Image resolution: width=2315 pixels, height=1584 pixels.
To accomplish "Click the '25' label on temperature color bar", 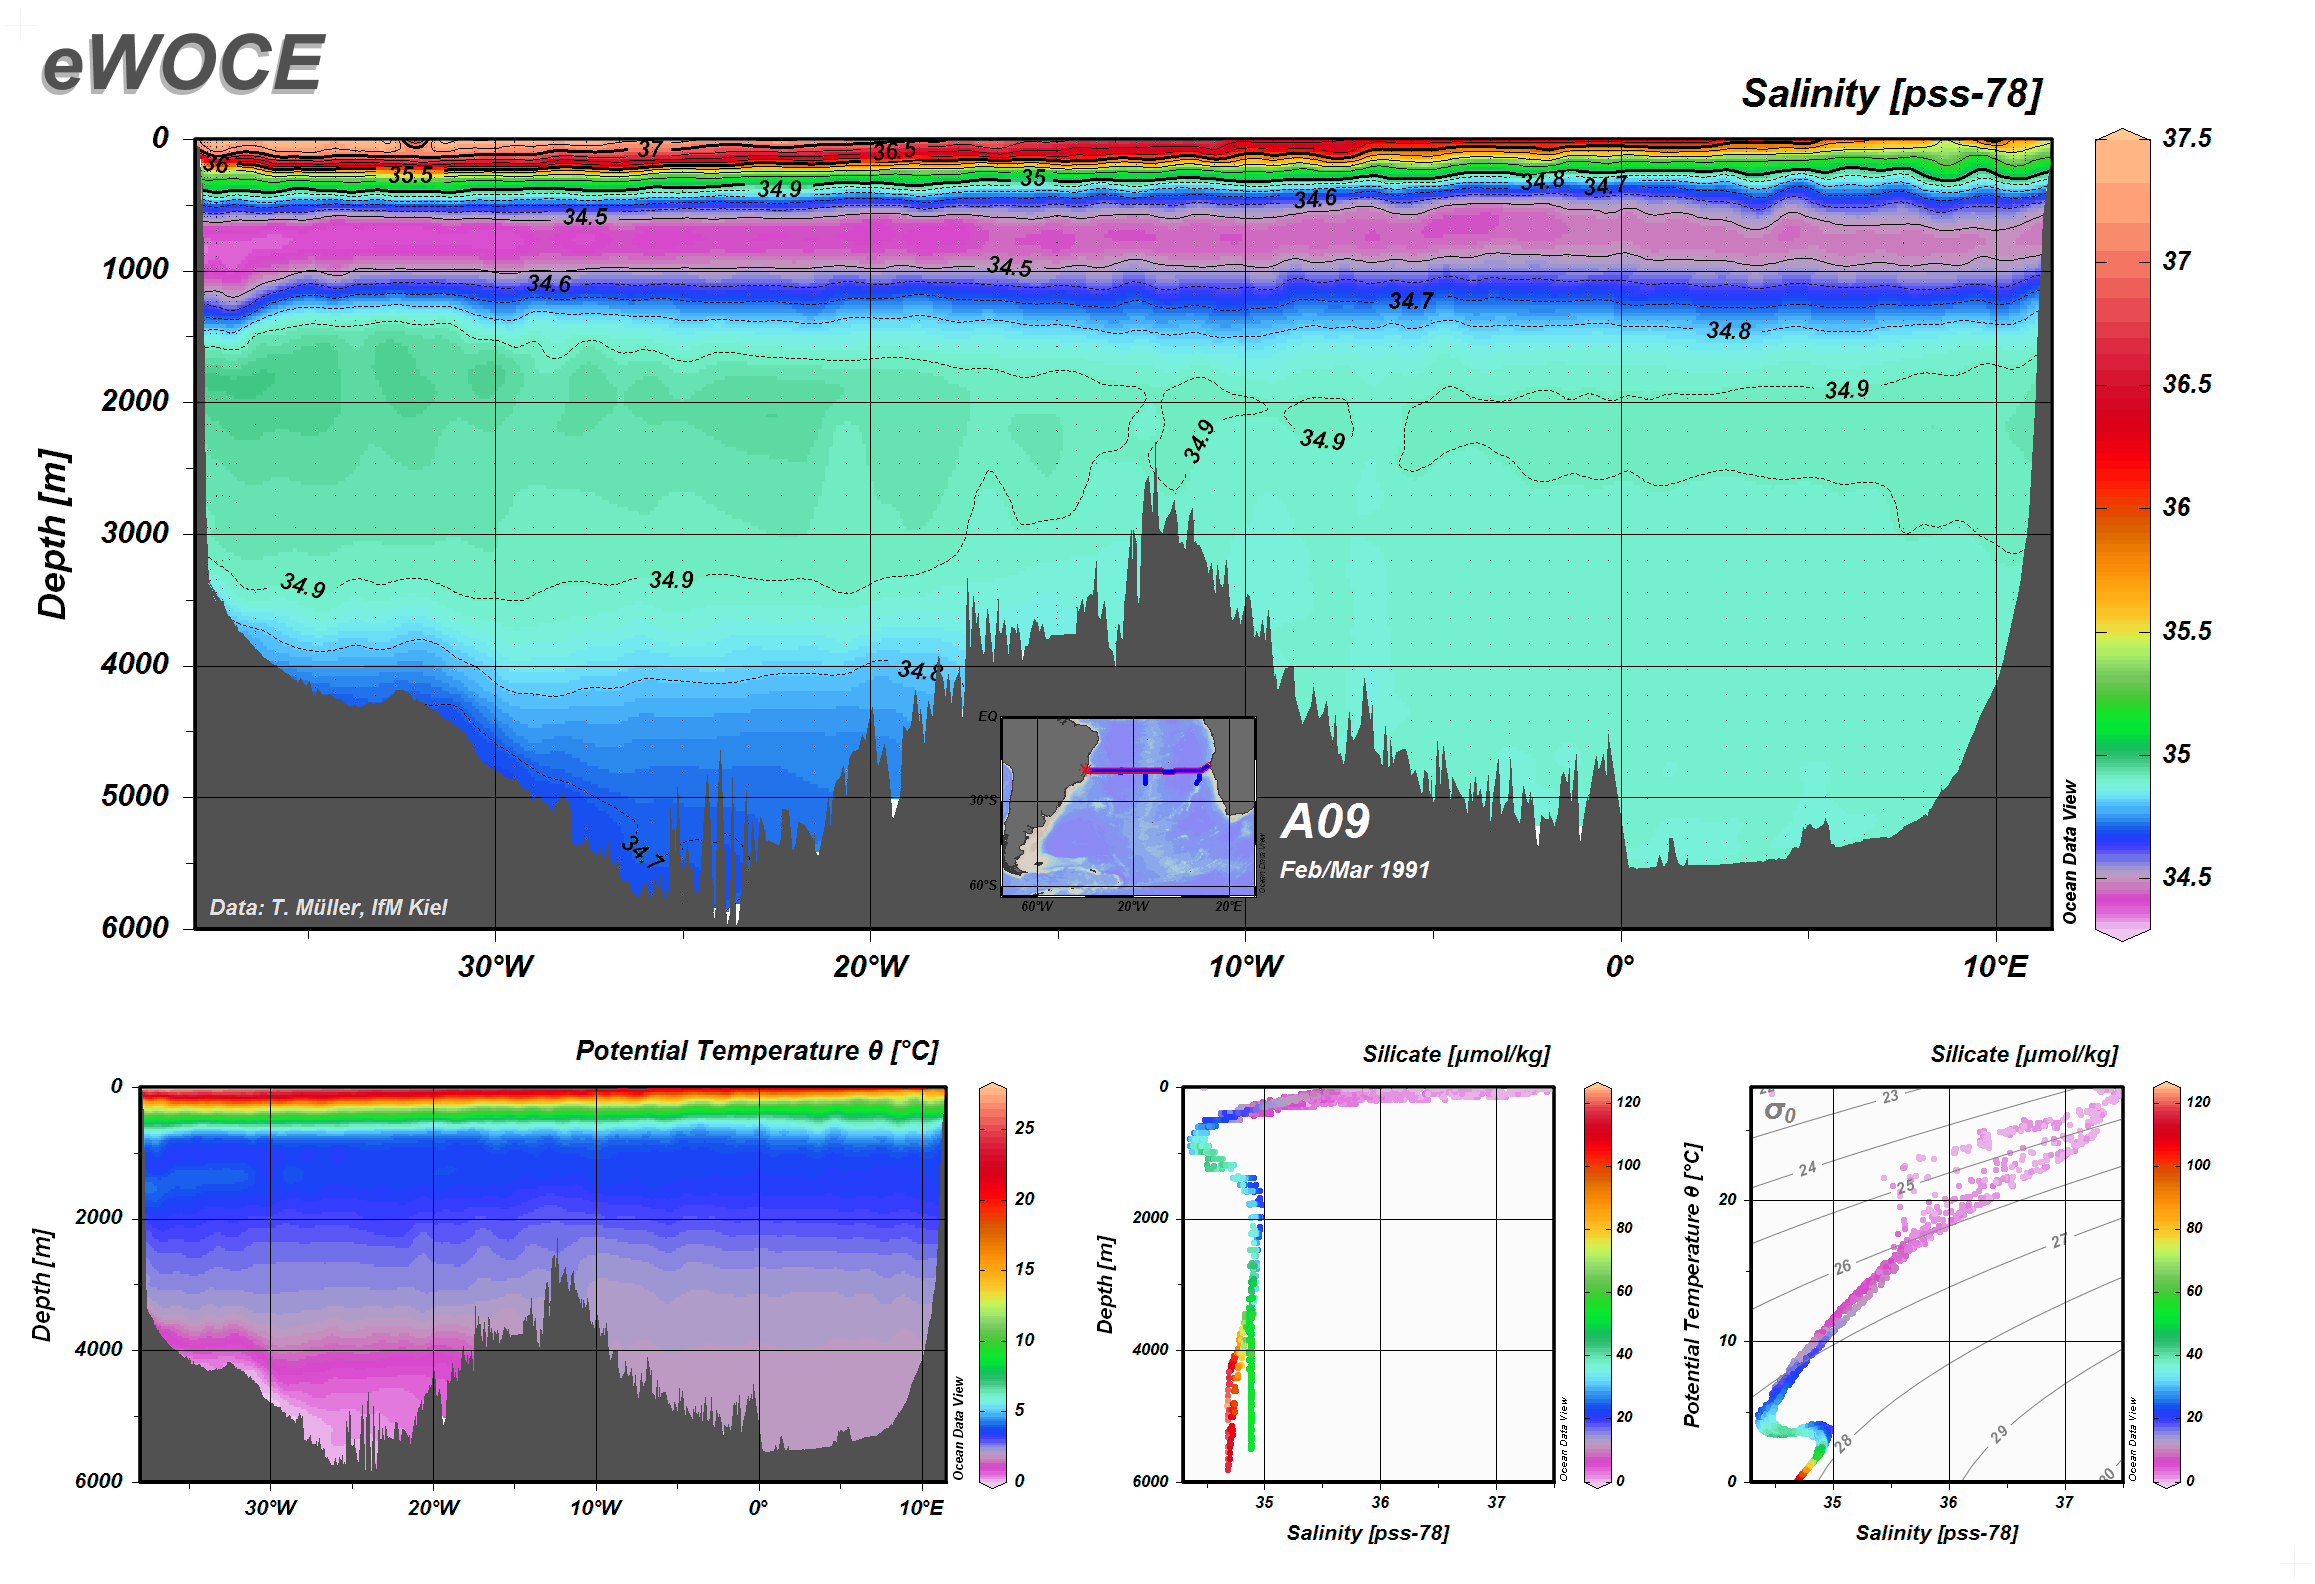I will 1024,1128.
